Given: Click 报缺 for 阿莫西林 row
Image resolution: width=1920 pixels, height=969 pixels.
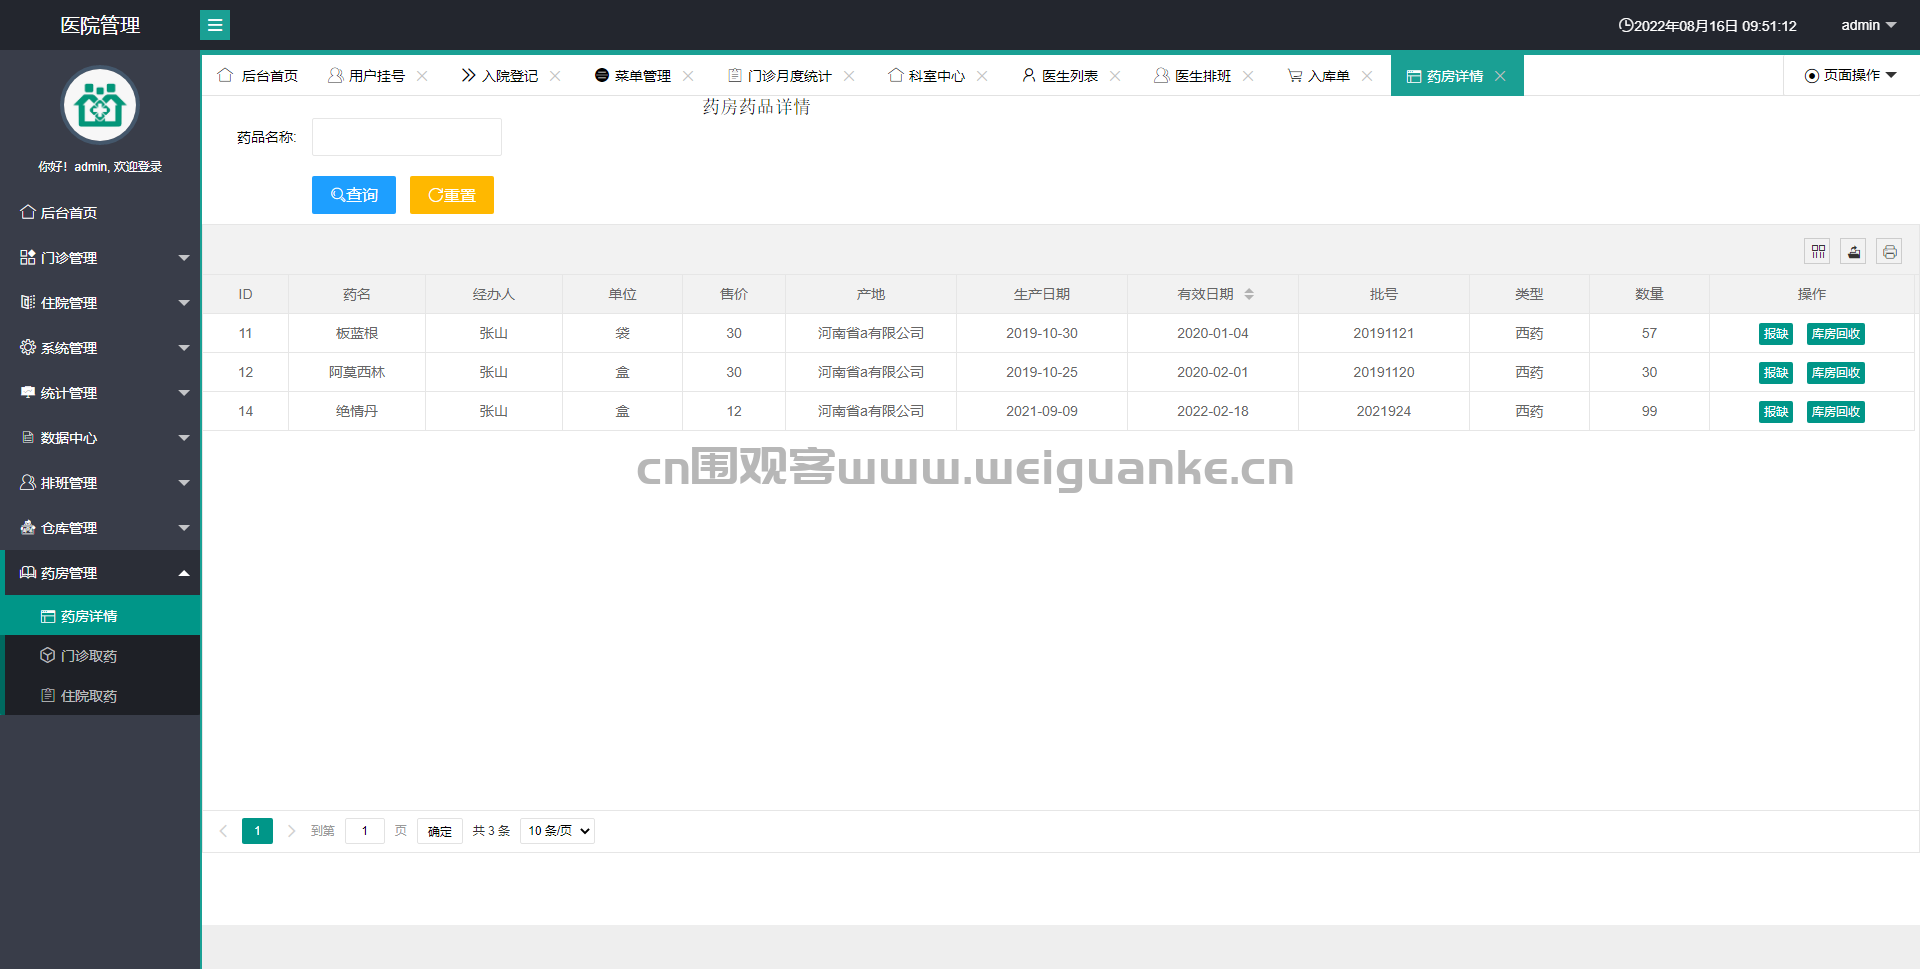Looking at the screenshot, I should pyautogui.click(x=1776, y=373).
